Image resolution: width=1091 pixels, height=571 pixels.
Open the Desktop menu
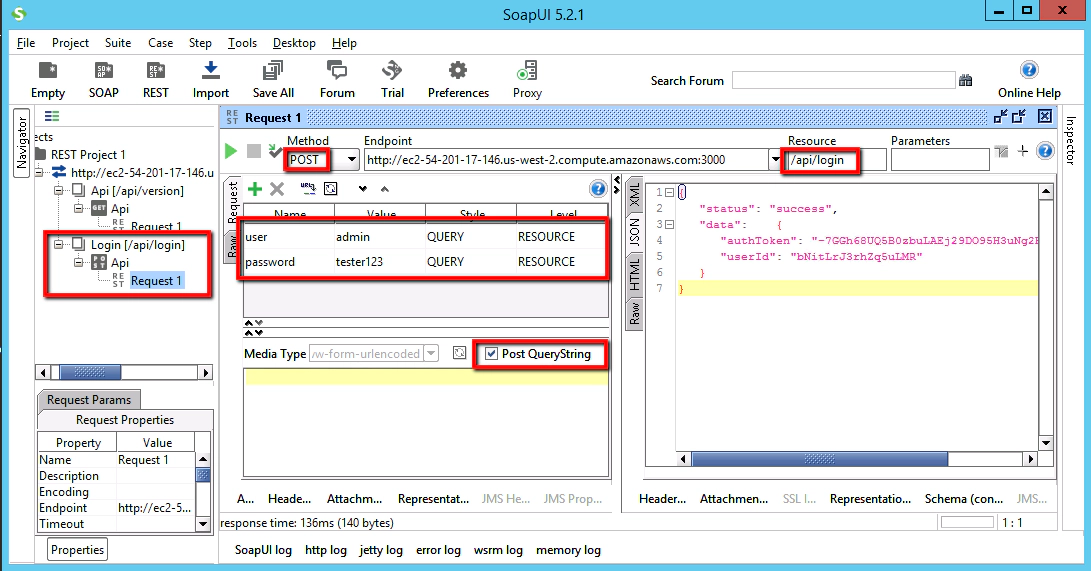(294, 42)
